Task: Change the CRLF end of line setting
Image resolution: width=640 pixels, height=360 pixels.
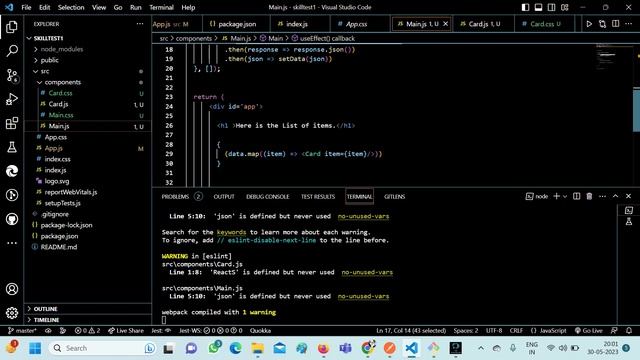Action: pyautogui.click(x=516, y=331)
